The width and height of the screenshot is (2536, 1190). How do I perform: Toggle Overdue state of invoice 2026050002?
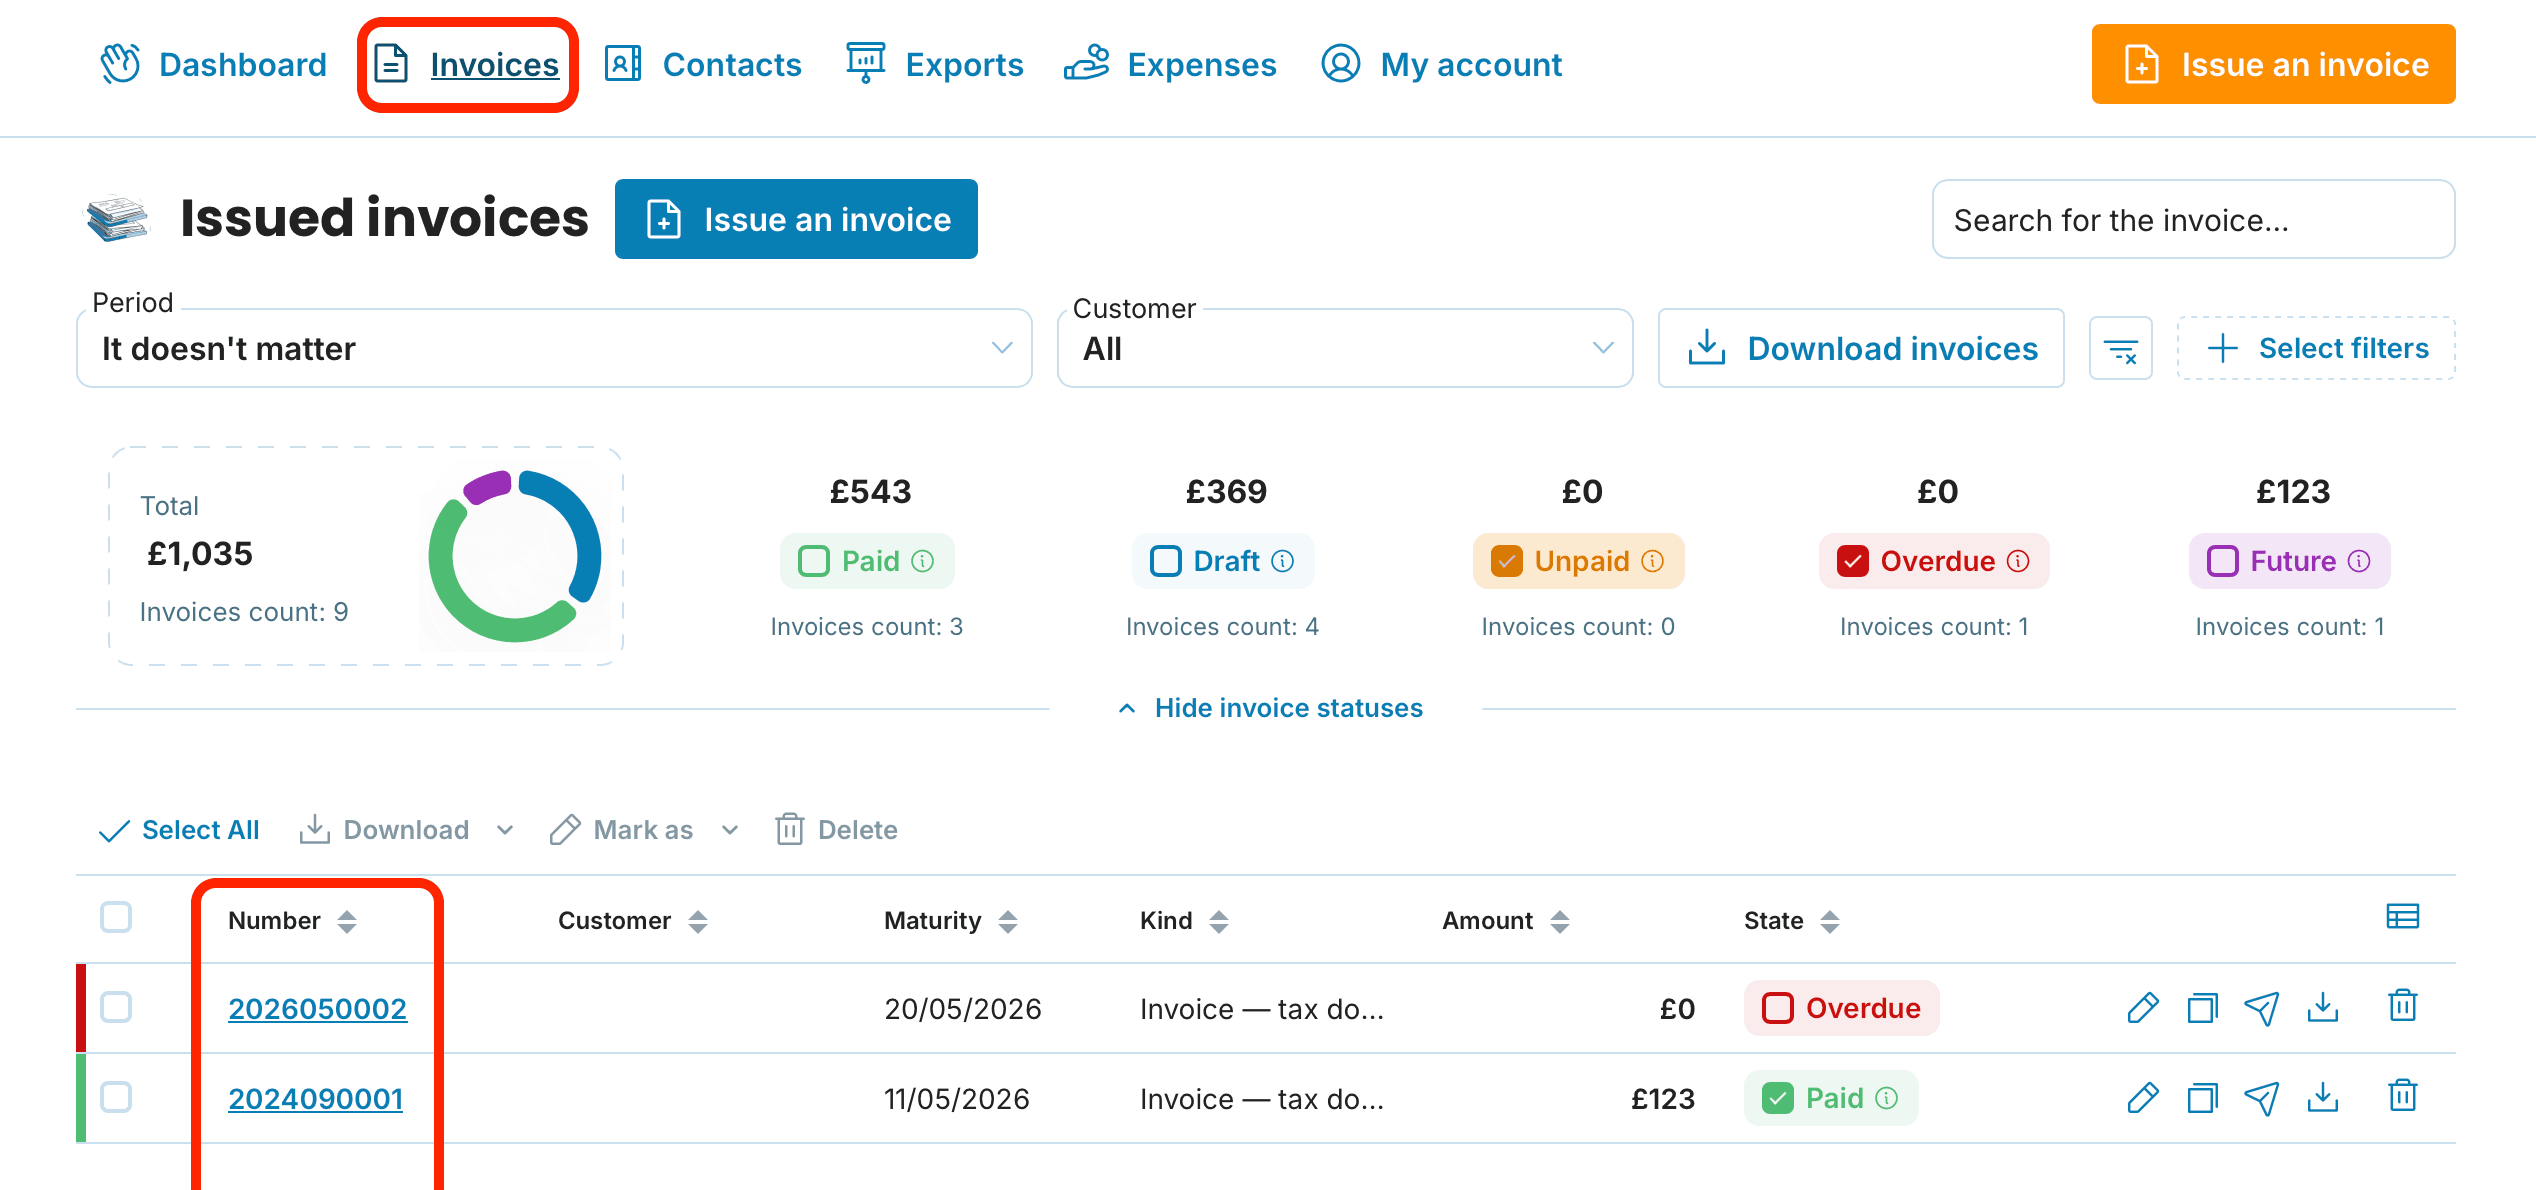point(1777,1008)
